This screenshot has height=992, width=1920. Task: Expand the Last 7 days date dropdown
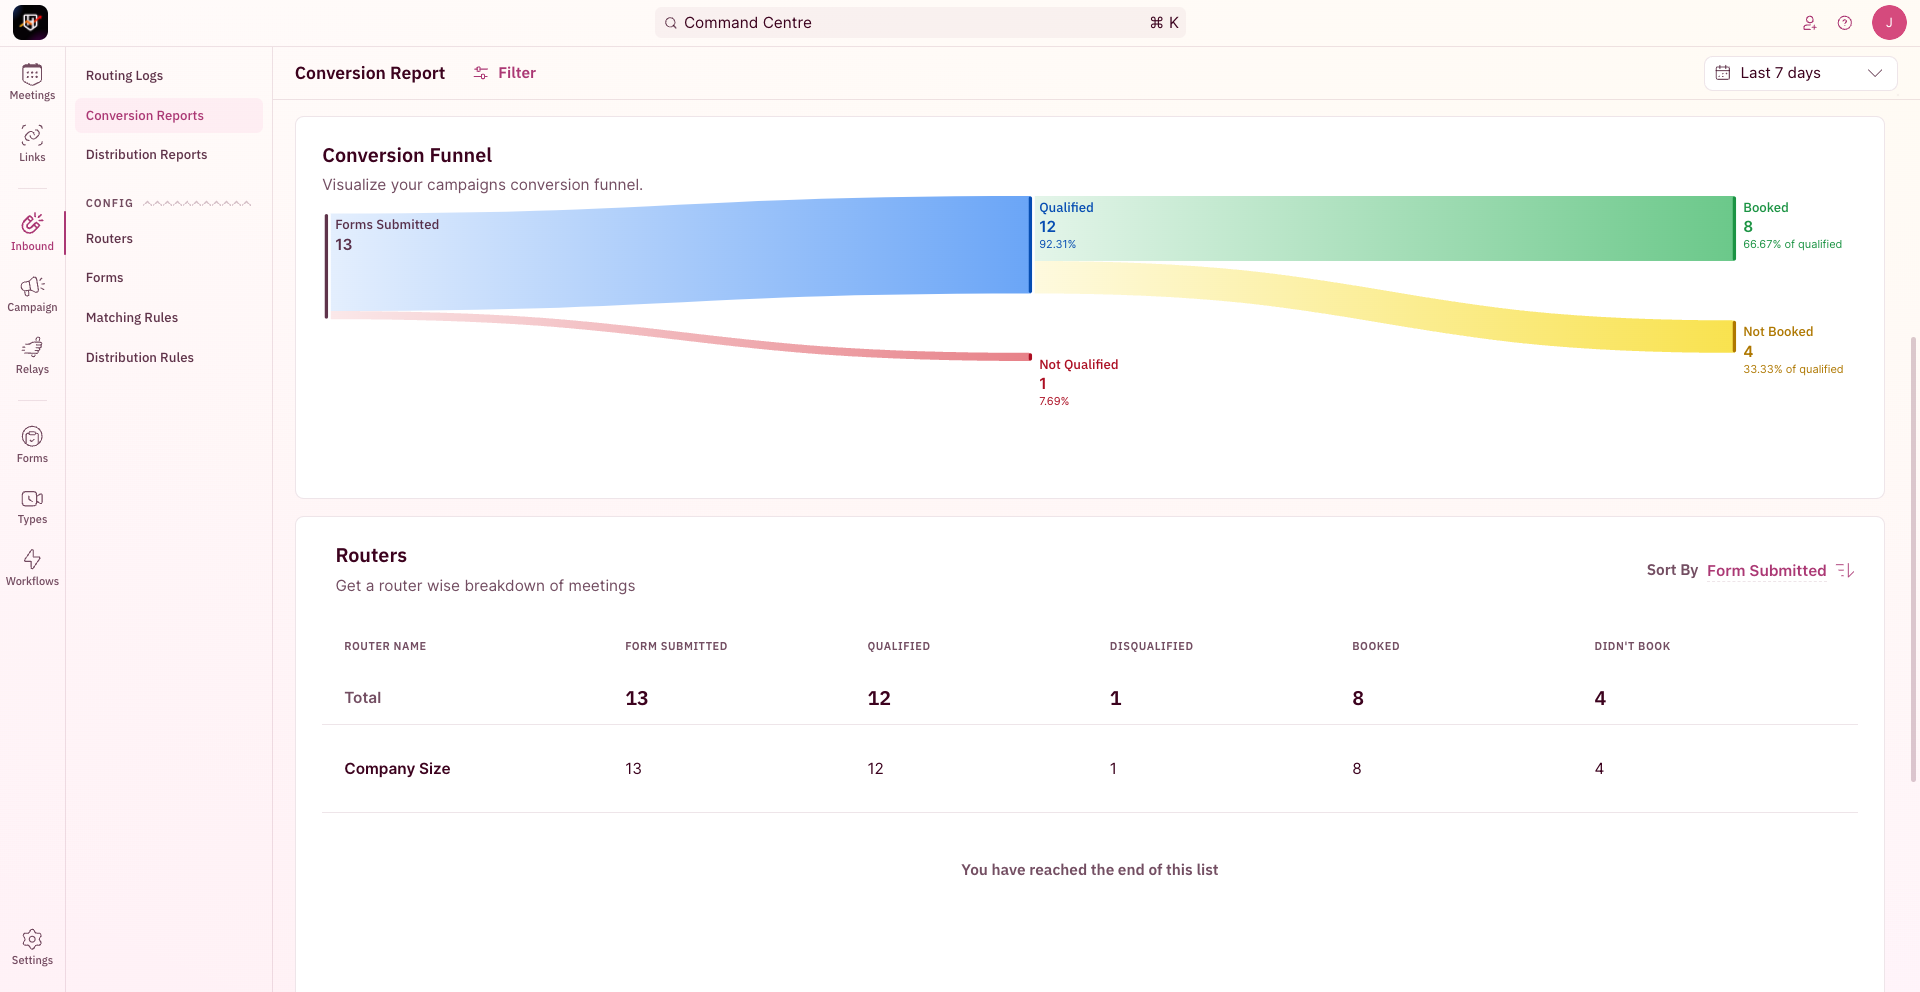tap(1800, 73)
